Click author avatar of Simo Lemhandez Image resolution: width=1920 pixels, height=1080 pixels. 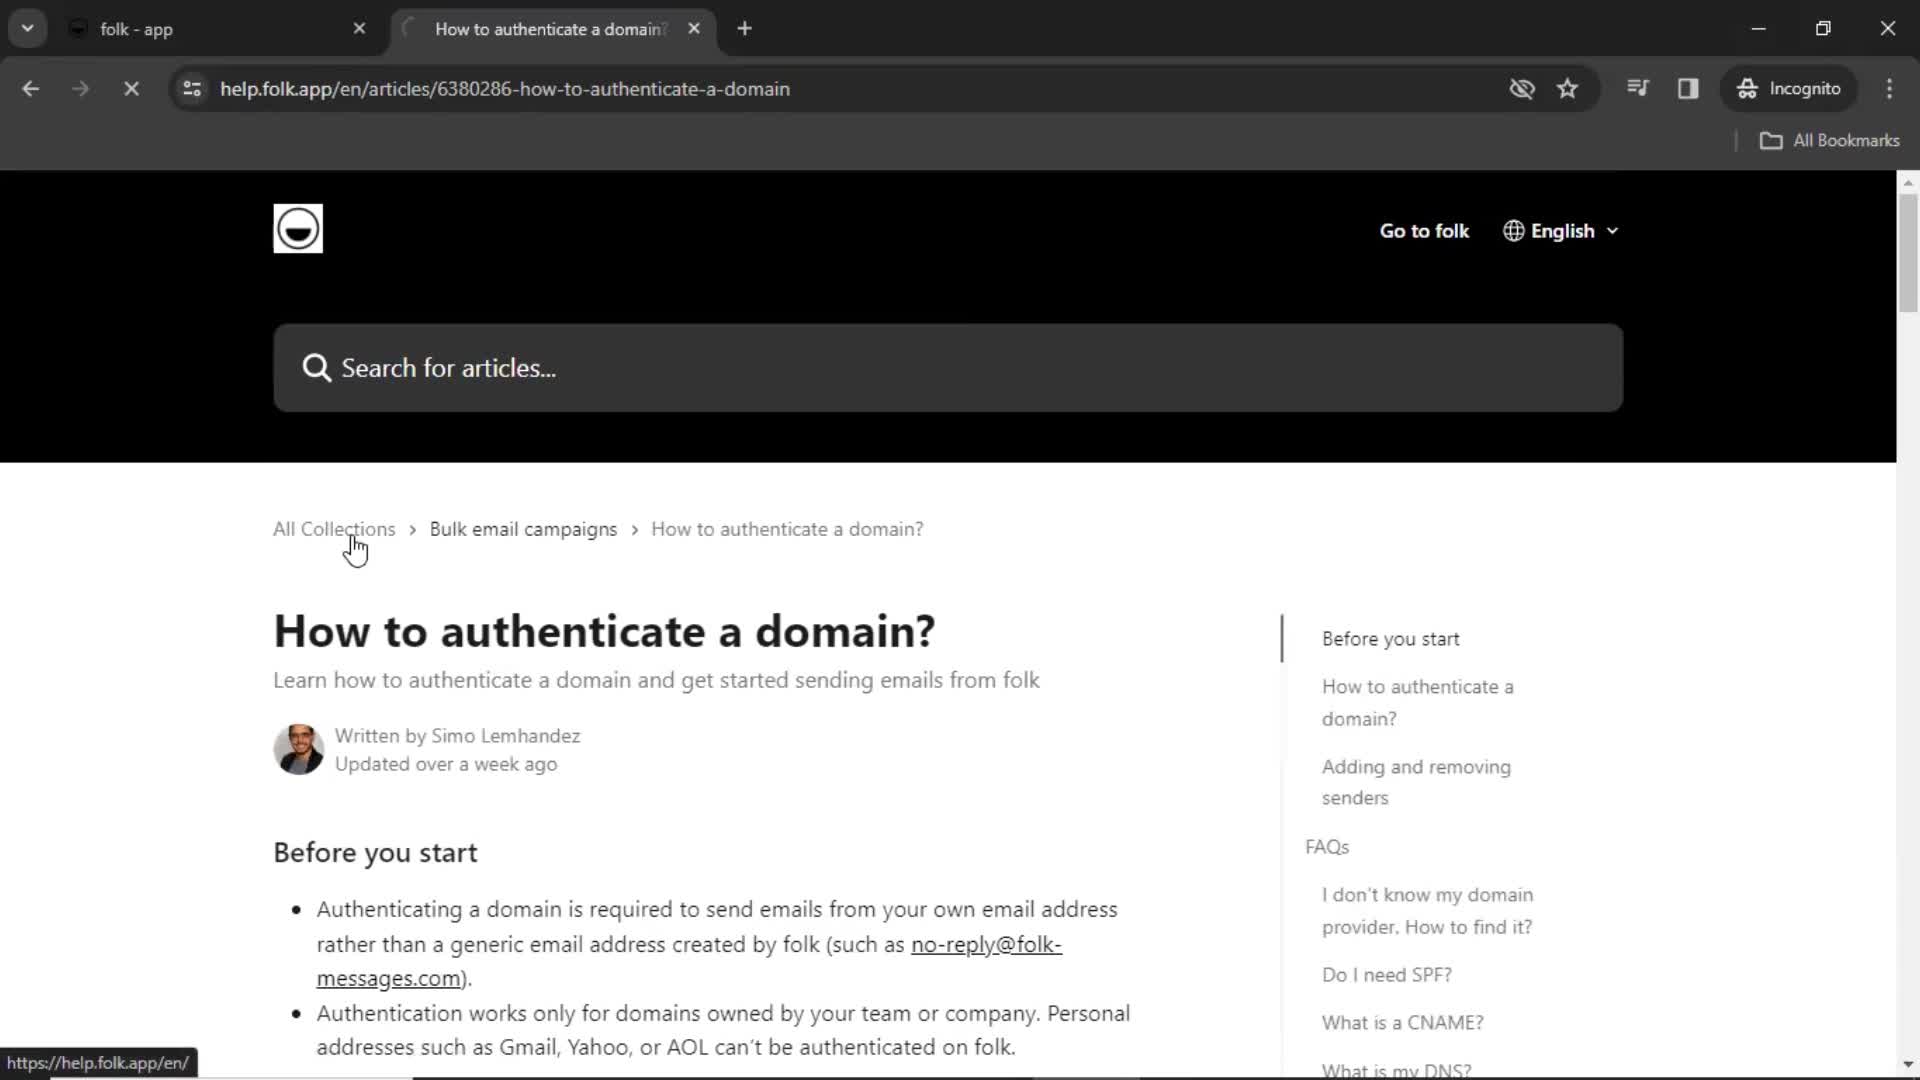click(298, 749)
